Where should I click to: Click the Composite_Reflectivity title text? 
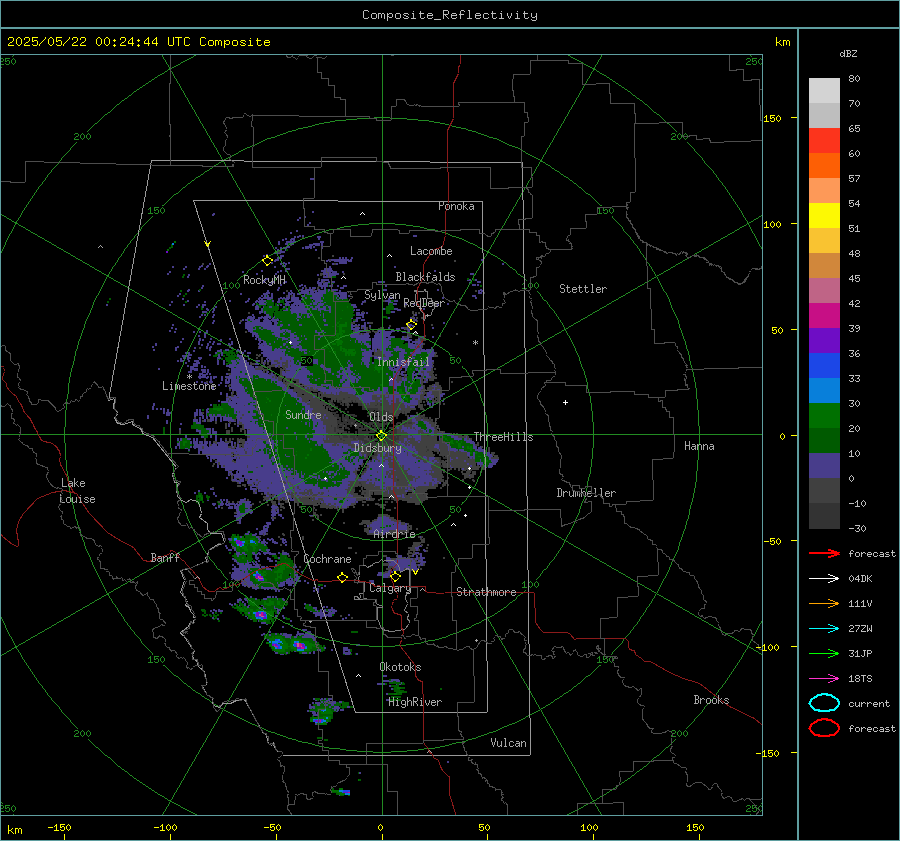click(x=450, y=15)
